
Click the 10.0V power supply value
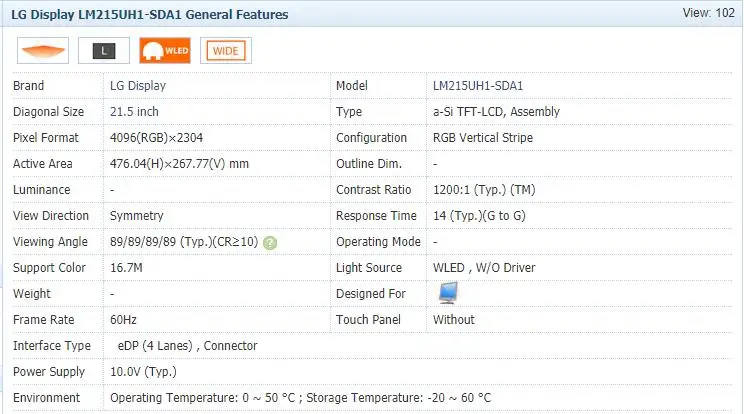[x=143, y=372]
